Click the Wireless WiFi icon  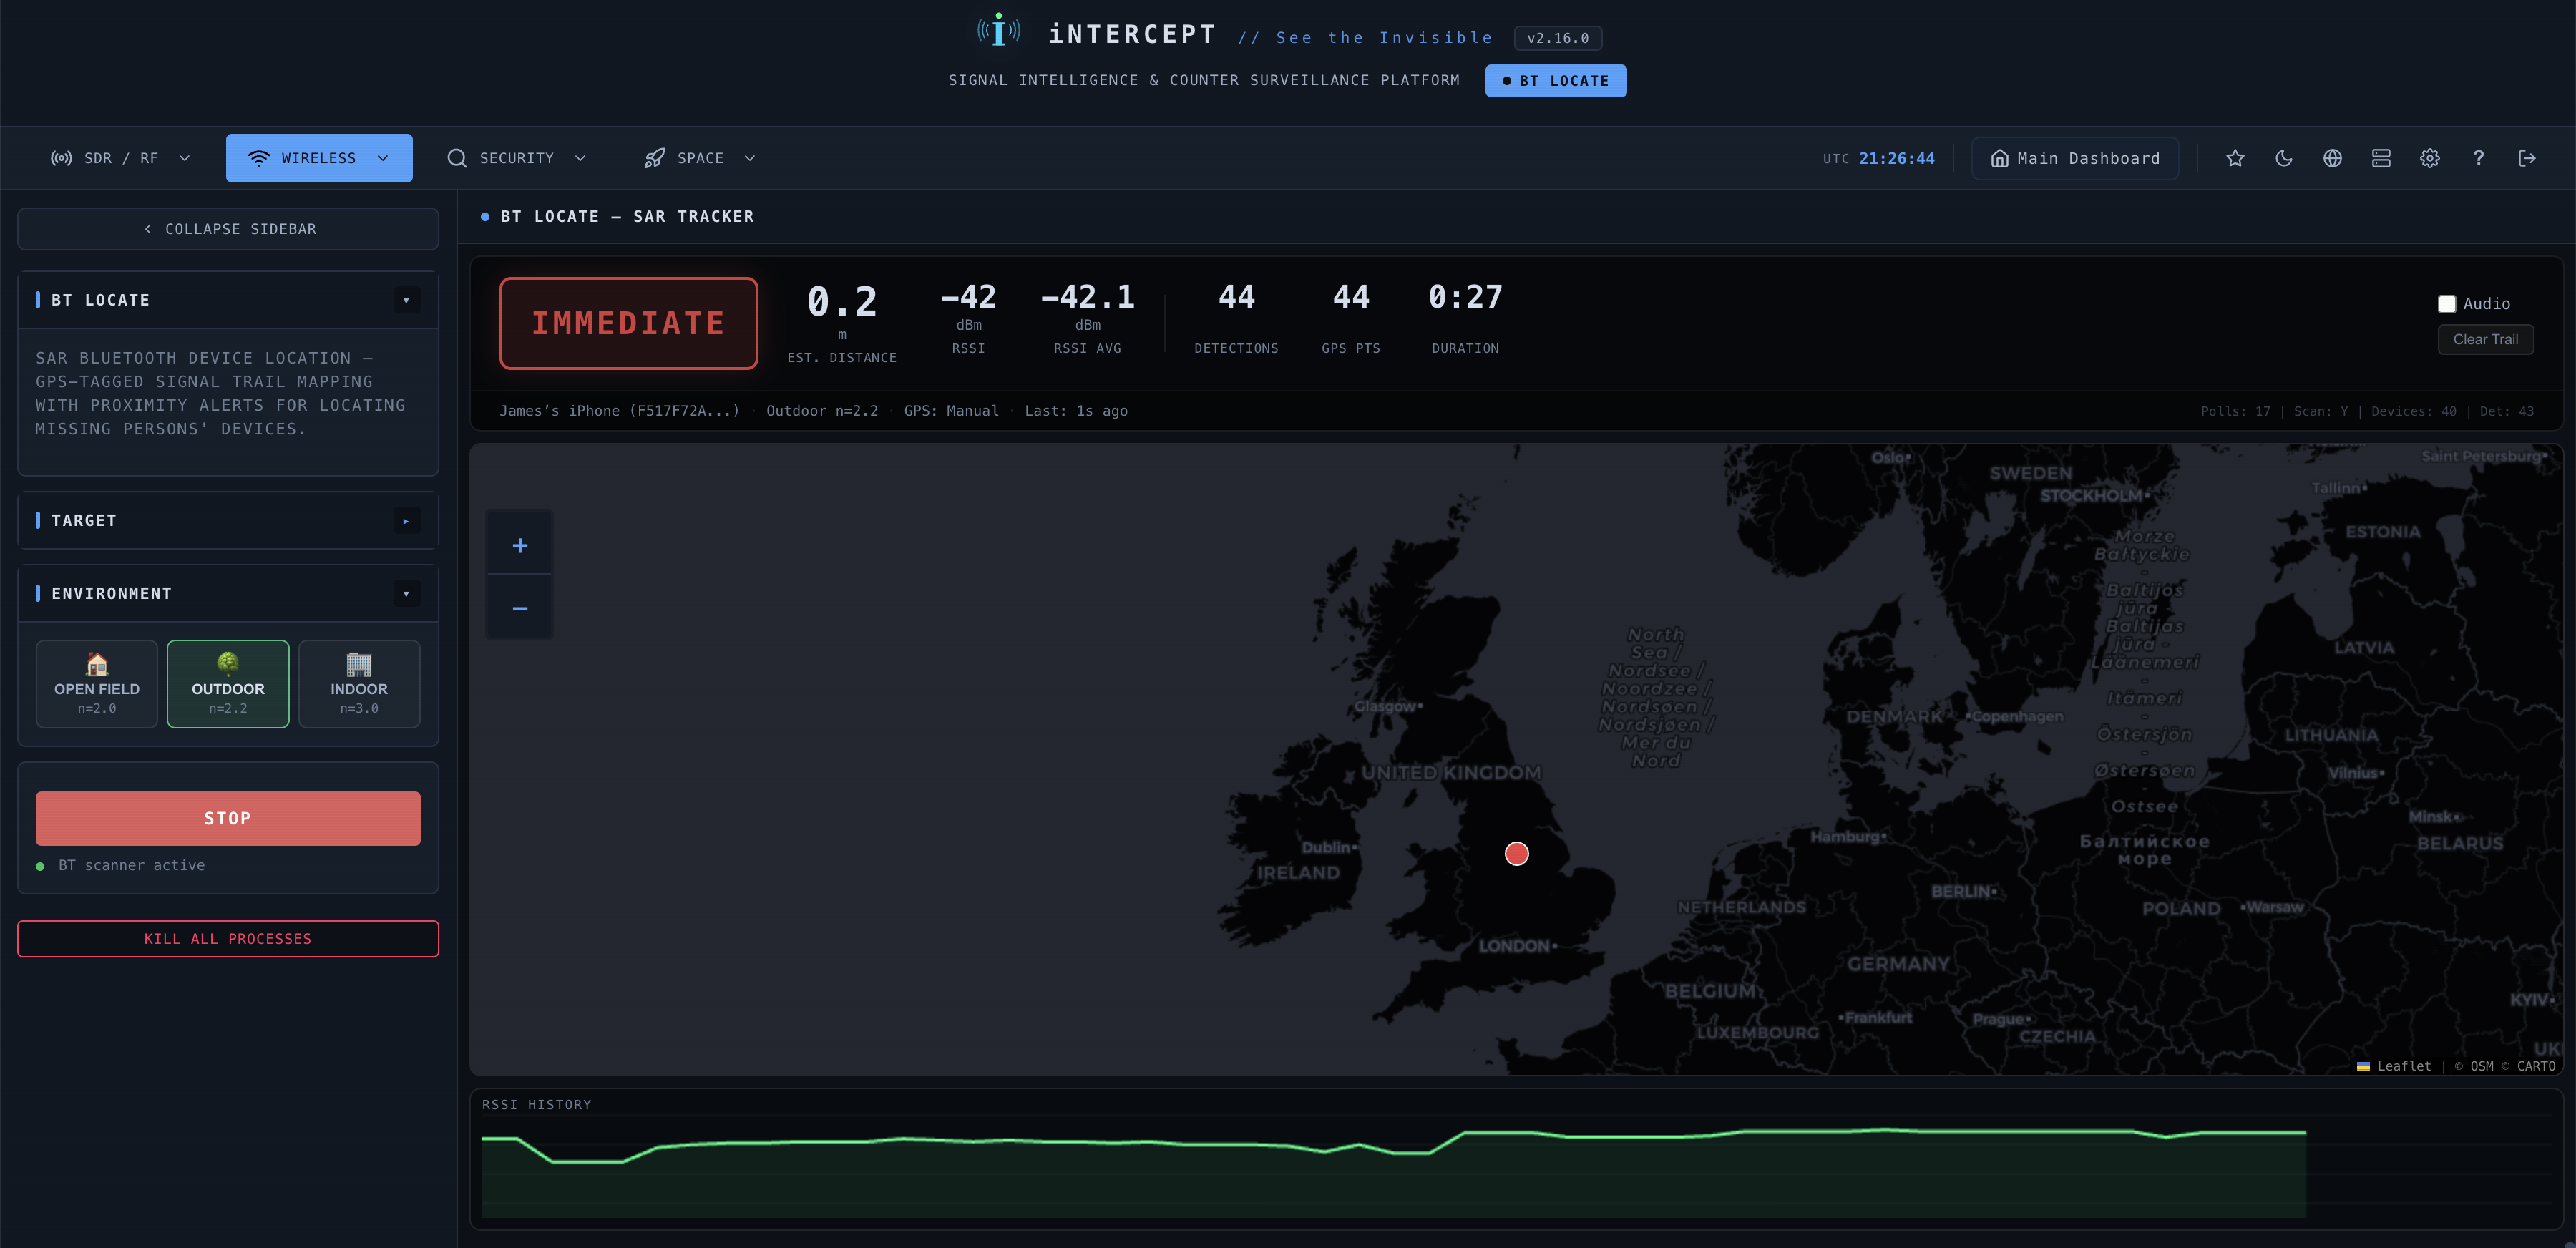click(260, 157)
